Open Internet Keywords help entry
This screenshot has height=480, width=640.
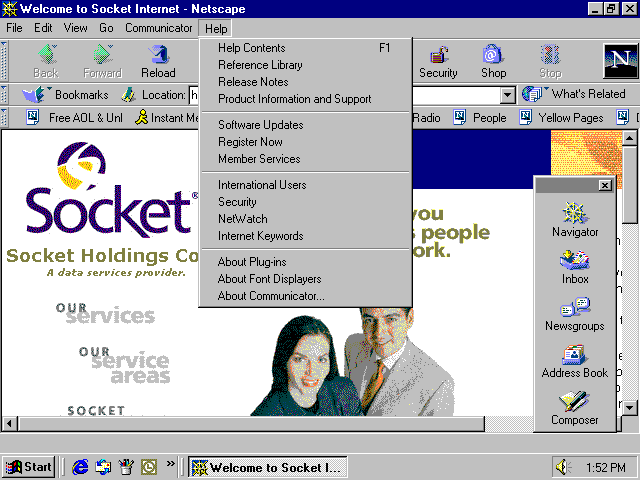pos(305,236)
